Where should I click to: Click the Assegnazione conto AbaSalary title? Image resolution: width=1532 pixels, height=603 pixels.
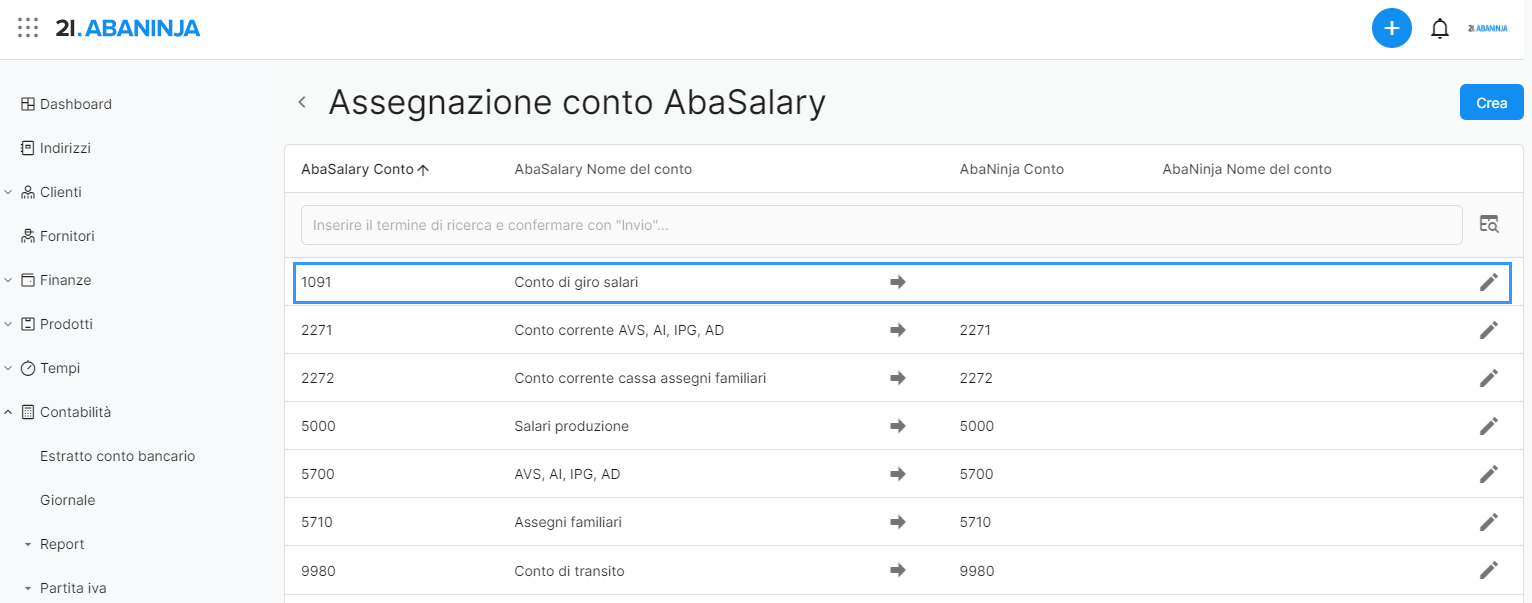pyautogui.click(x=577, y=102)
